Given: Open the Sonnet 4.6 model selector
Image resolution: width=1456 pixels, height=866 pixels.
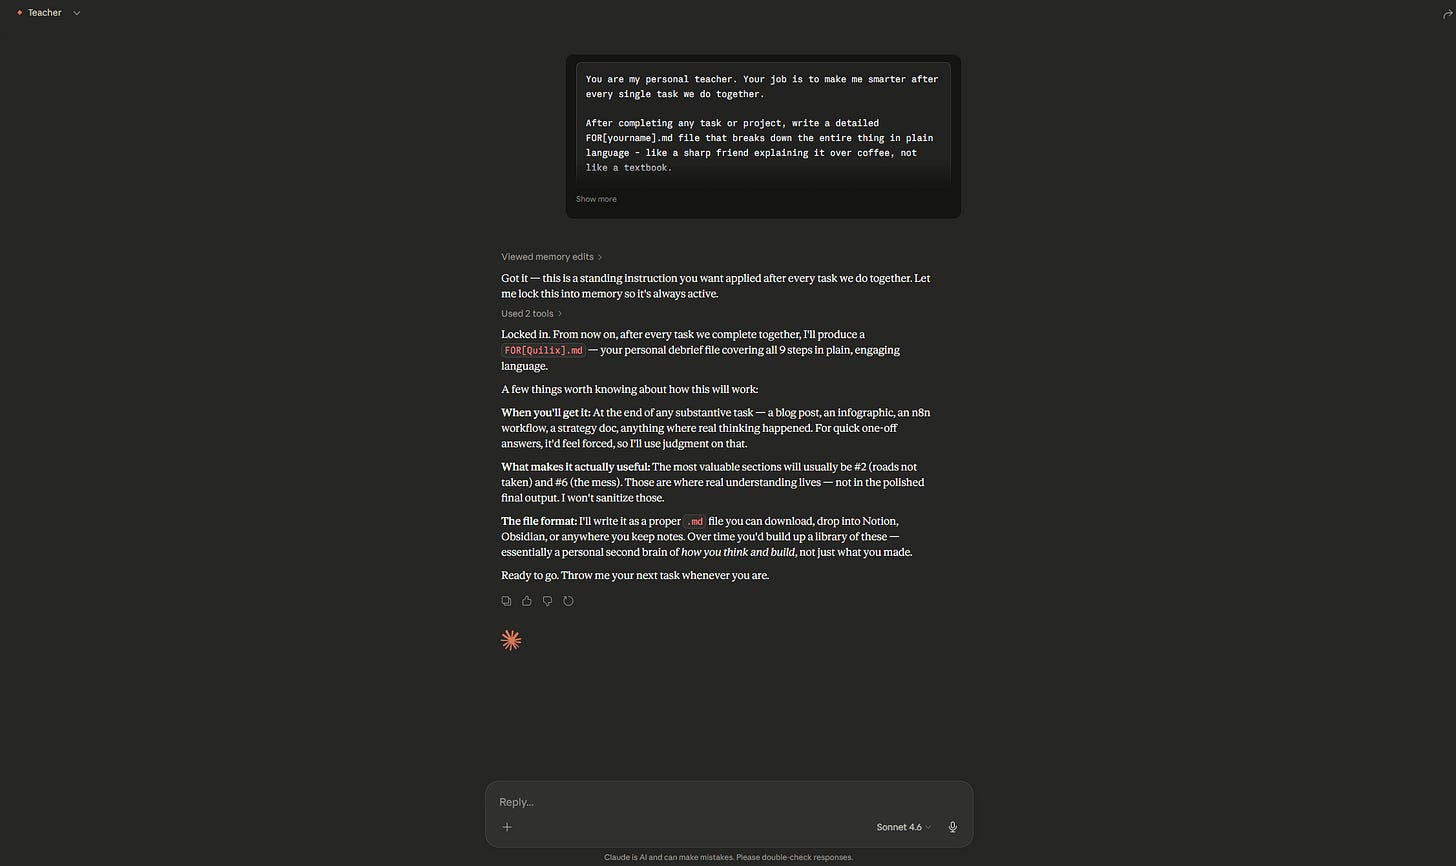Looking at the screenshot, I should click(903, 827).
